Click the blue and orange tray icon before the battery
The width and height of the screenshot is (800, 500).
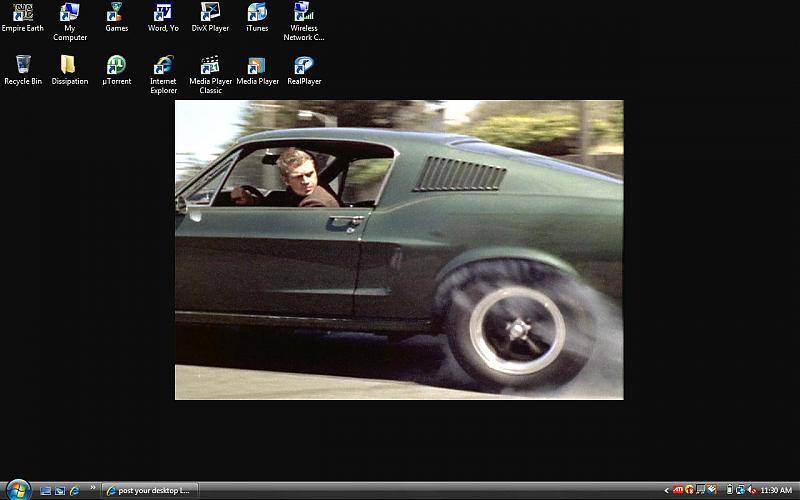[x=712, y=490]
